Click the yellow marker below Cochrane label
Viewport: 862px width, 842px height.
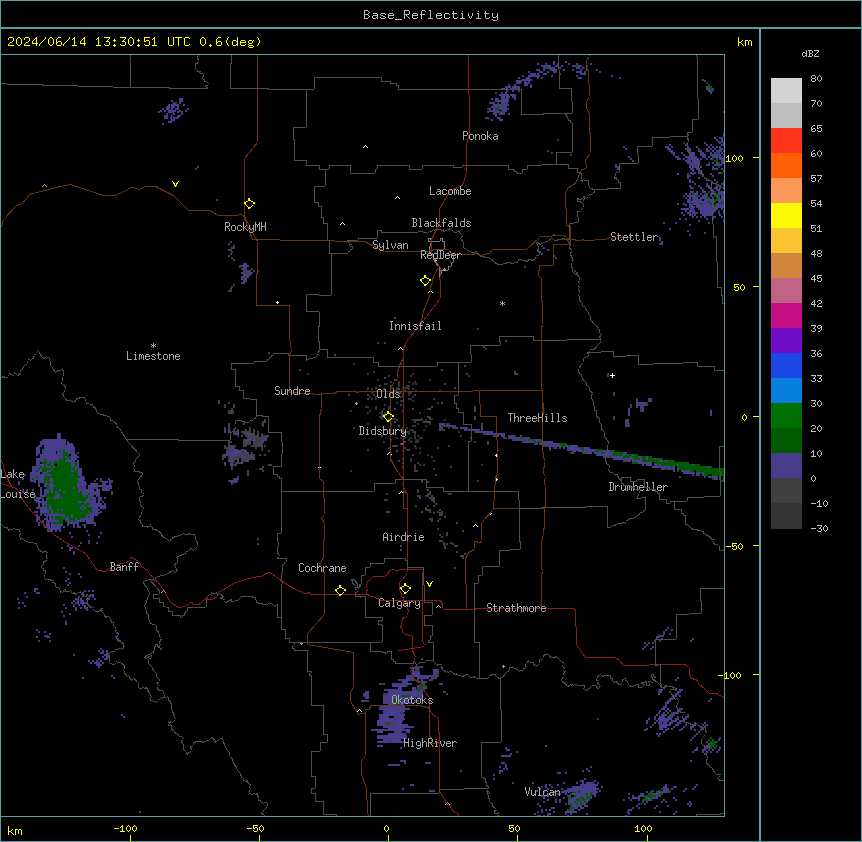pos(340,590)
